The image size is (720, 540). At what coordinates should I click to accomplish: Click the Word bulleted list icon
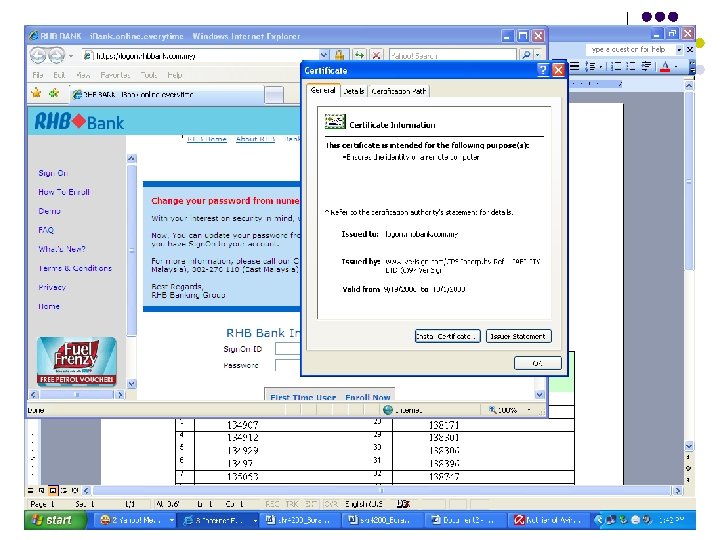(631, 67)
